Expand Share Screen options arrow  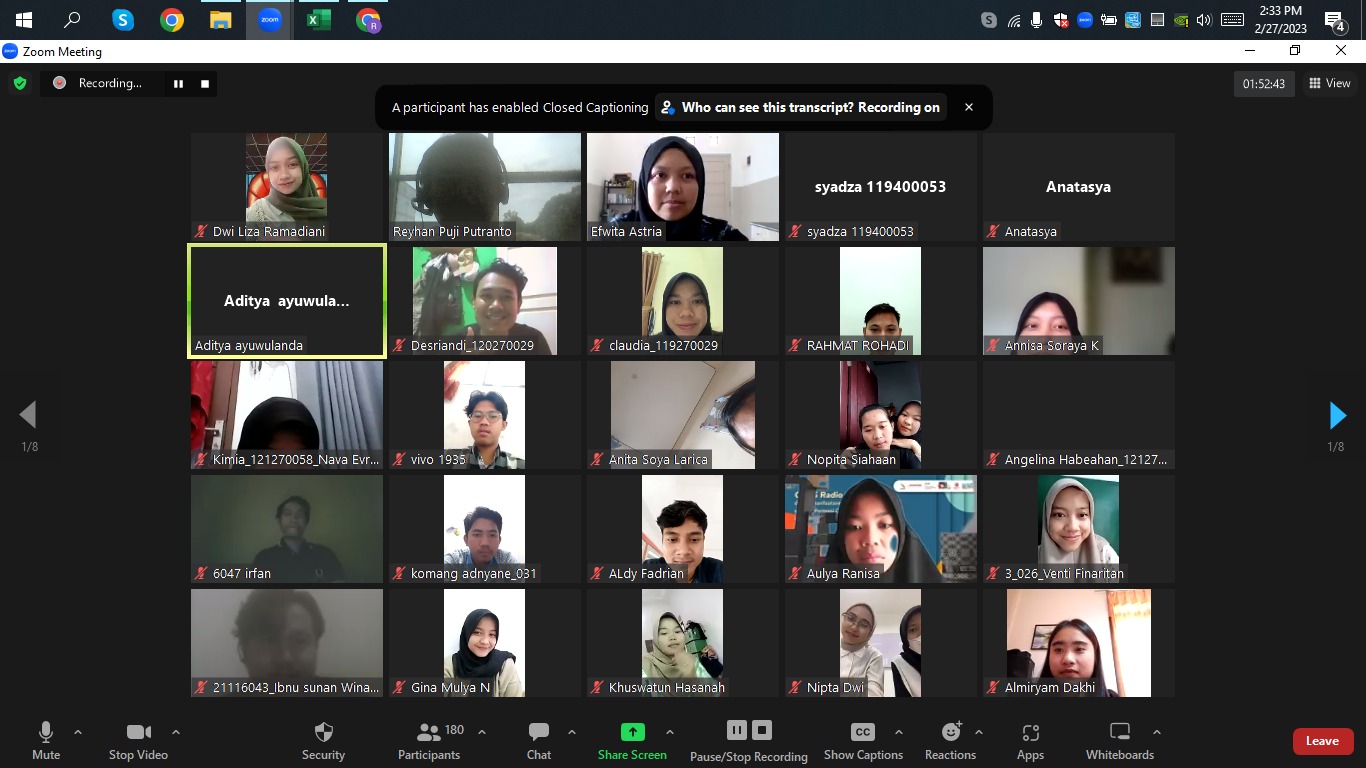(670, 732)
